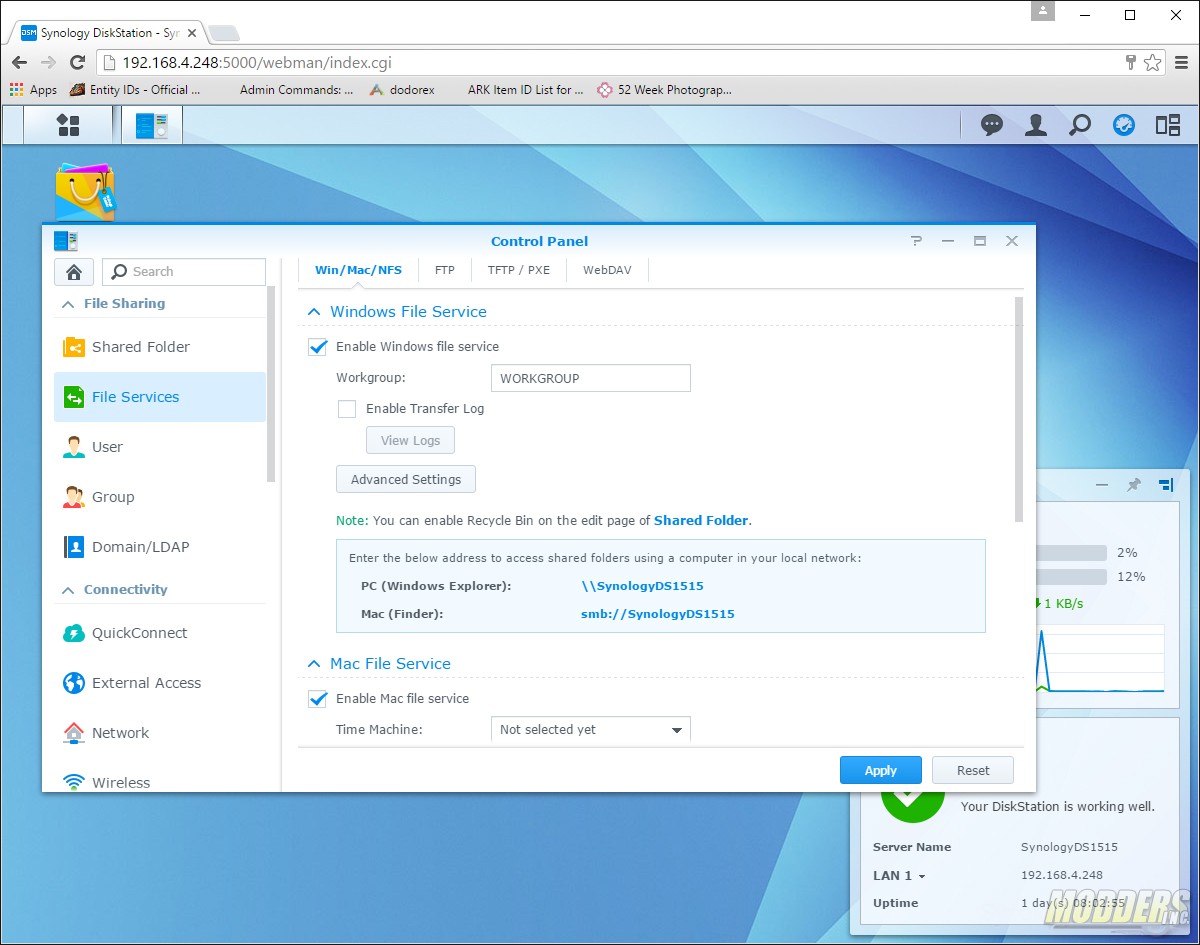This screenshot has width=1200, height=945.
Task: Click the main content vertical scrollbar
Action: [1019, 409]
